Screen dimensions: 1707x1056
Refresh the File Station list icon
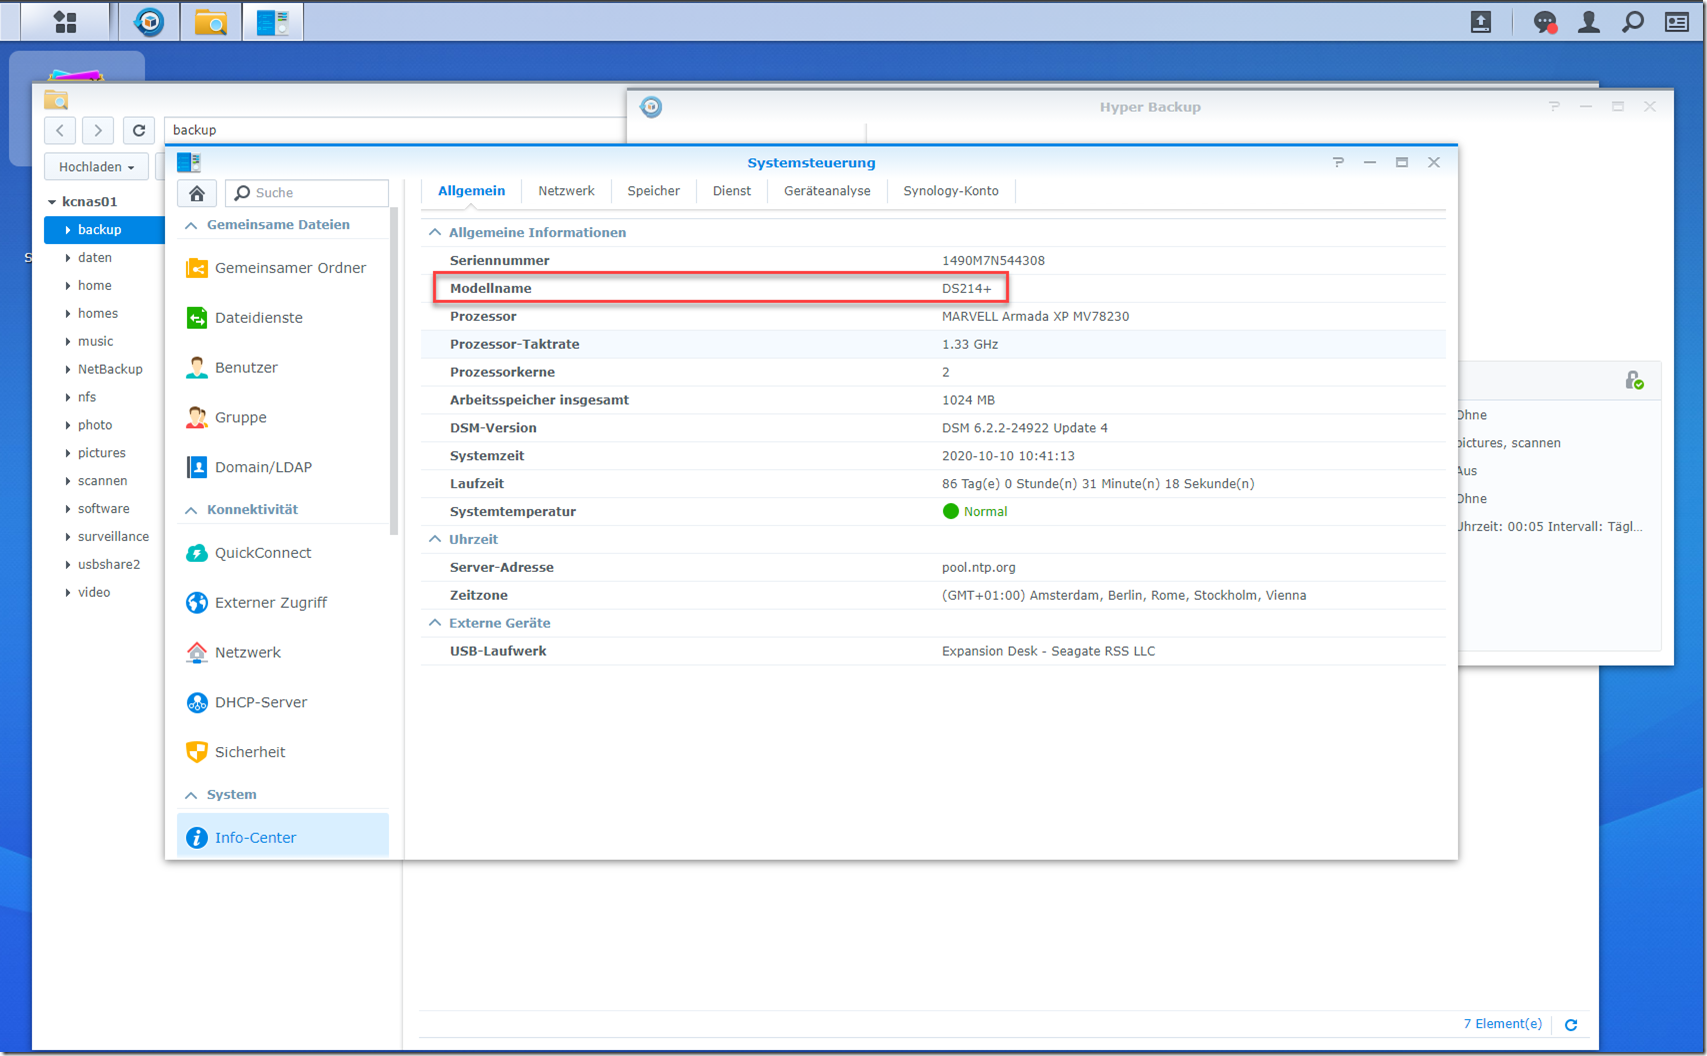[x=1571, y=1025]
